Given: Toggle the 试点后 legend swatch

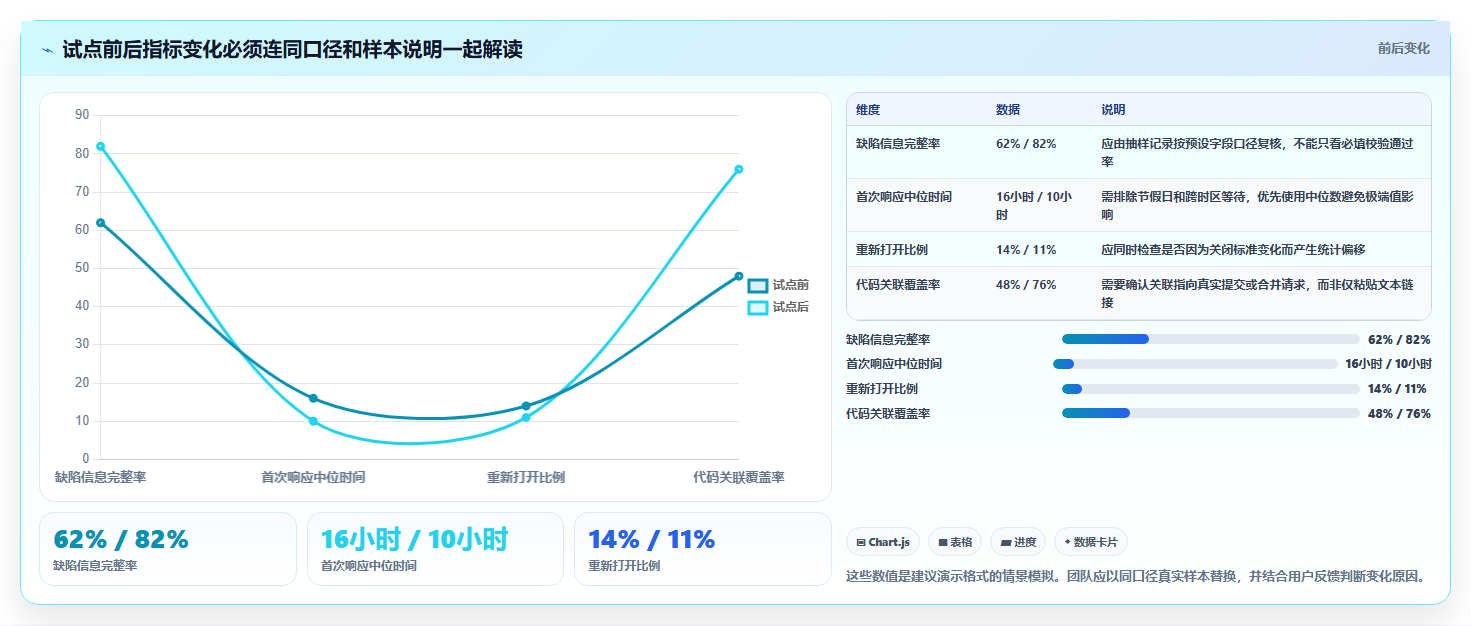Looking at the screenshot, I should [758, 307].
